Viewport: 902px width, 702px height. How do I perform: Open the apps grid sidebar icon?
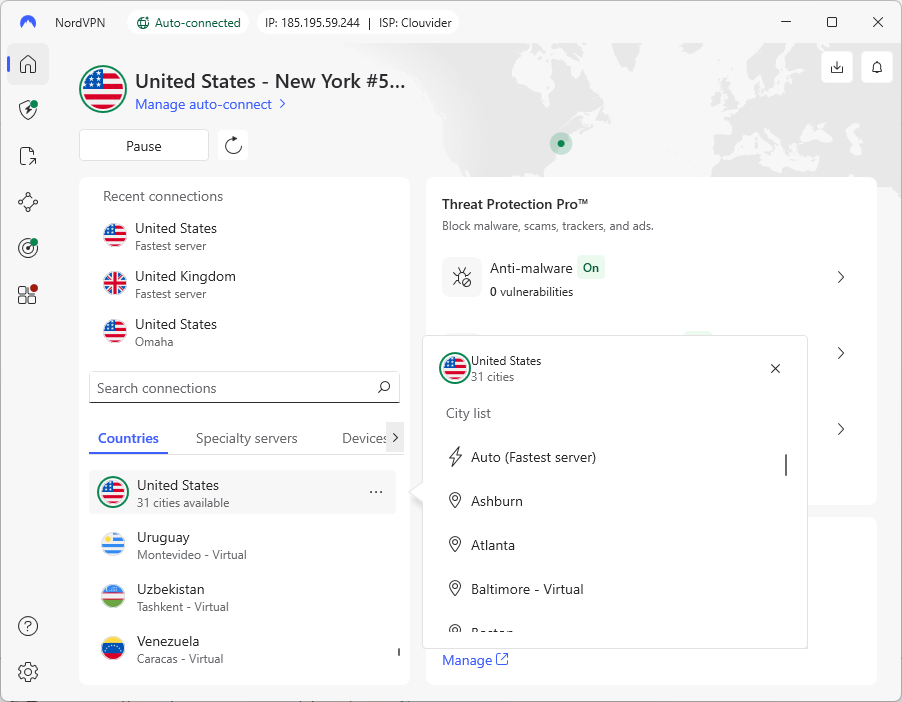pos(28,295)
